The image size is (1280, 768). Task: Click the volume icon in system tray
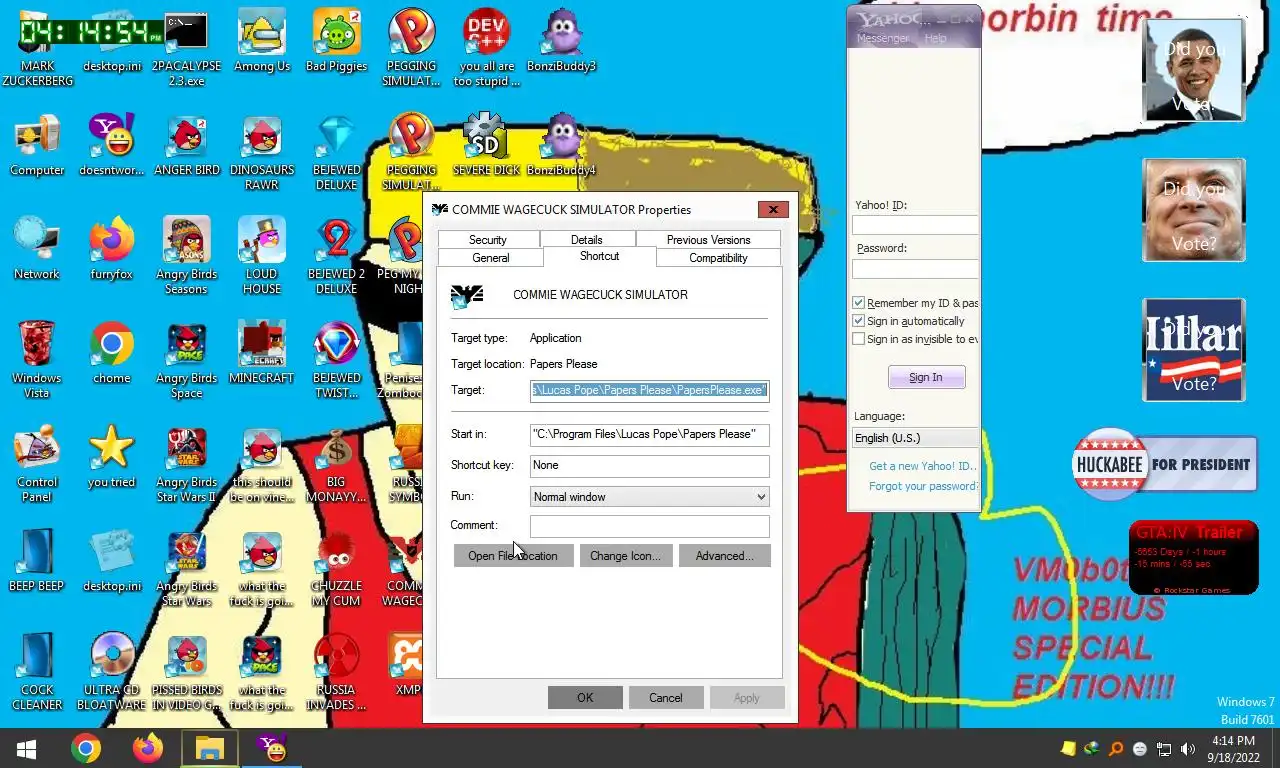pos(1187,749)
